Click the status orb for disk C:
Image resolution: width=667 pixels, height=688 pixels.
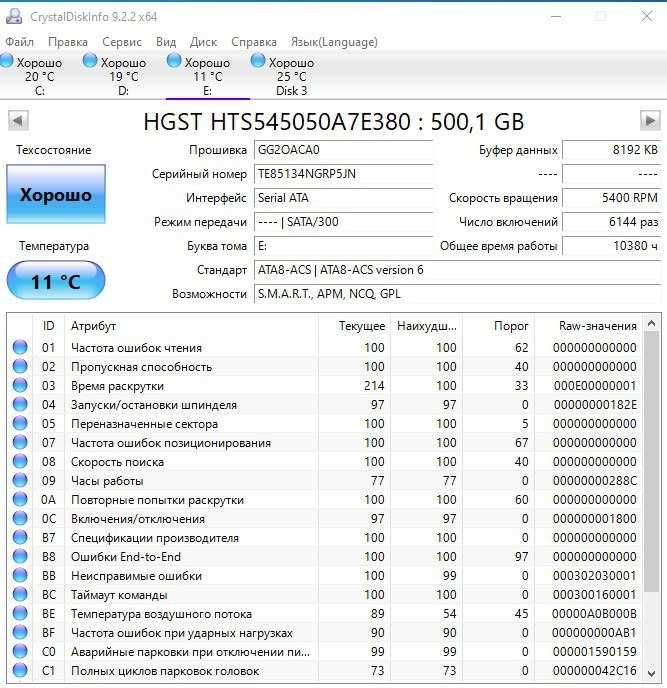(x=7, y=60)
